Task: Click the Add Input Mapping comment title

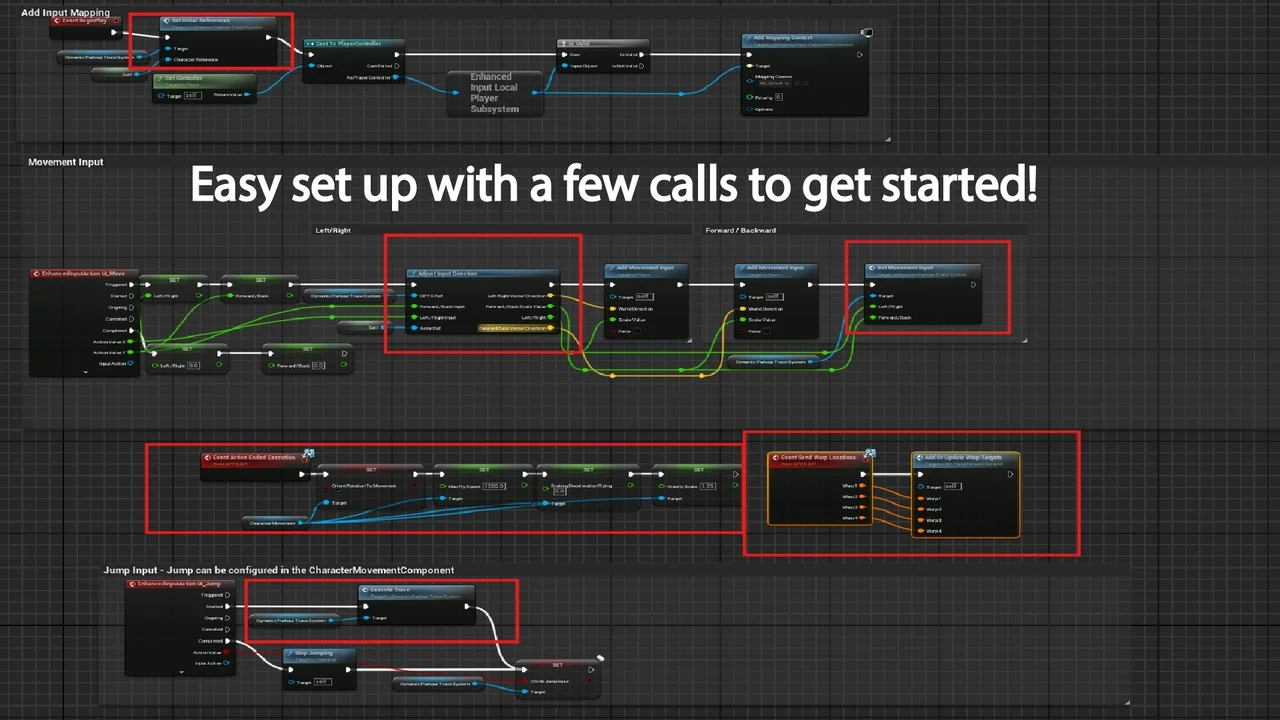Action: [65, 12]
